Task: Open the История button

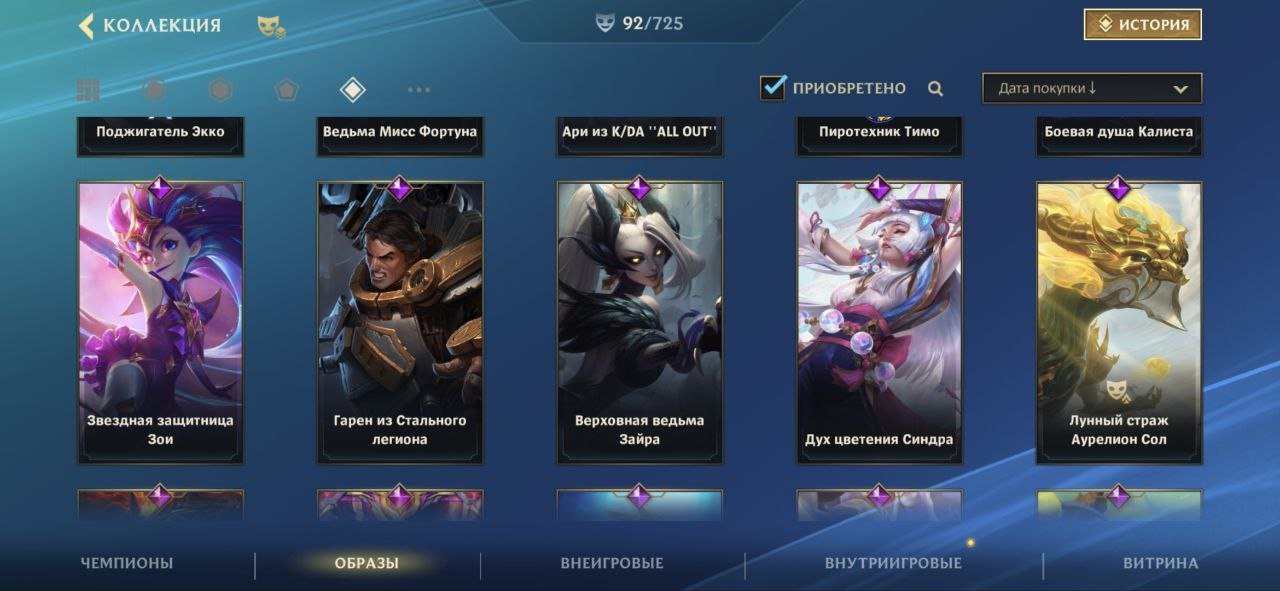Action: pos(1143,25)
